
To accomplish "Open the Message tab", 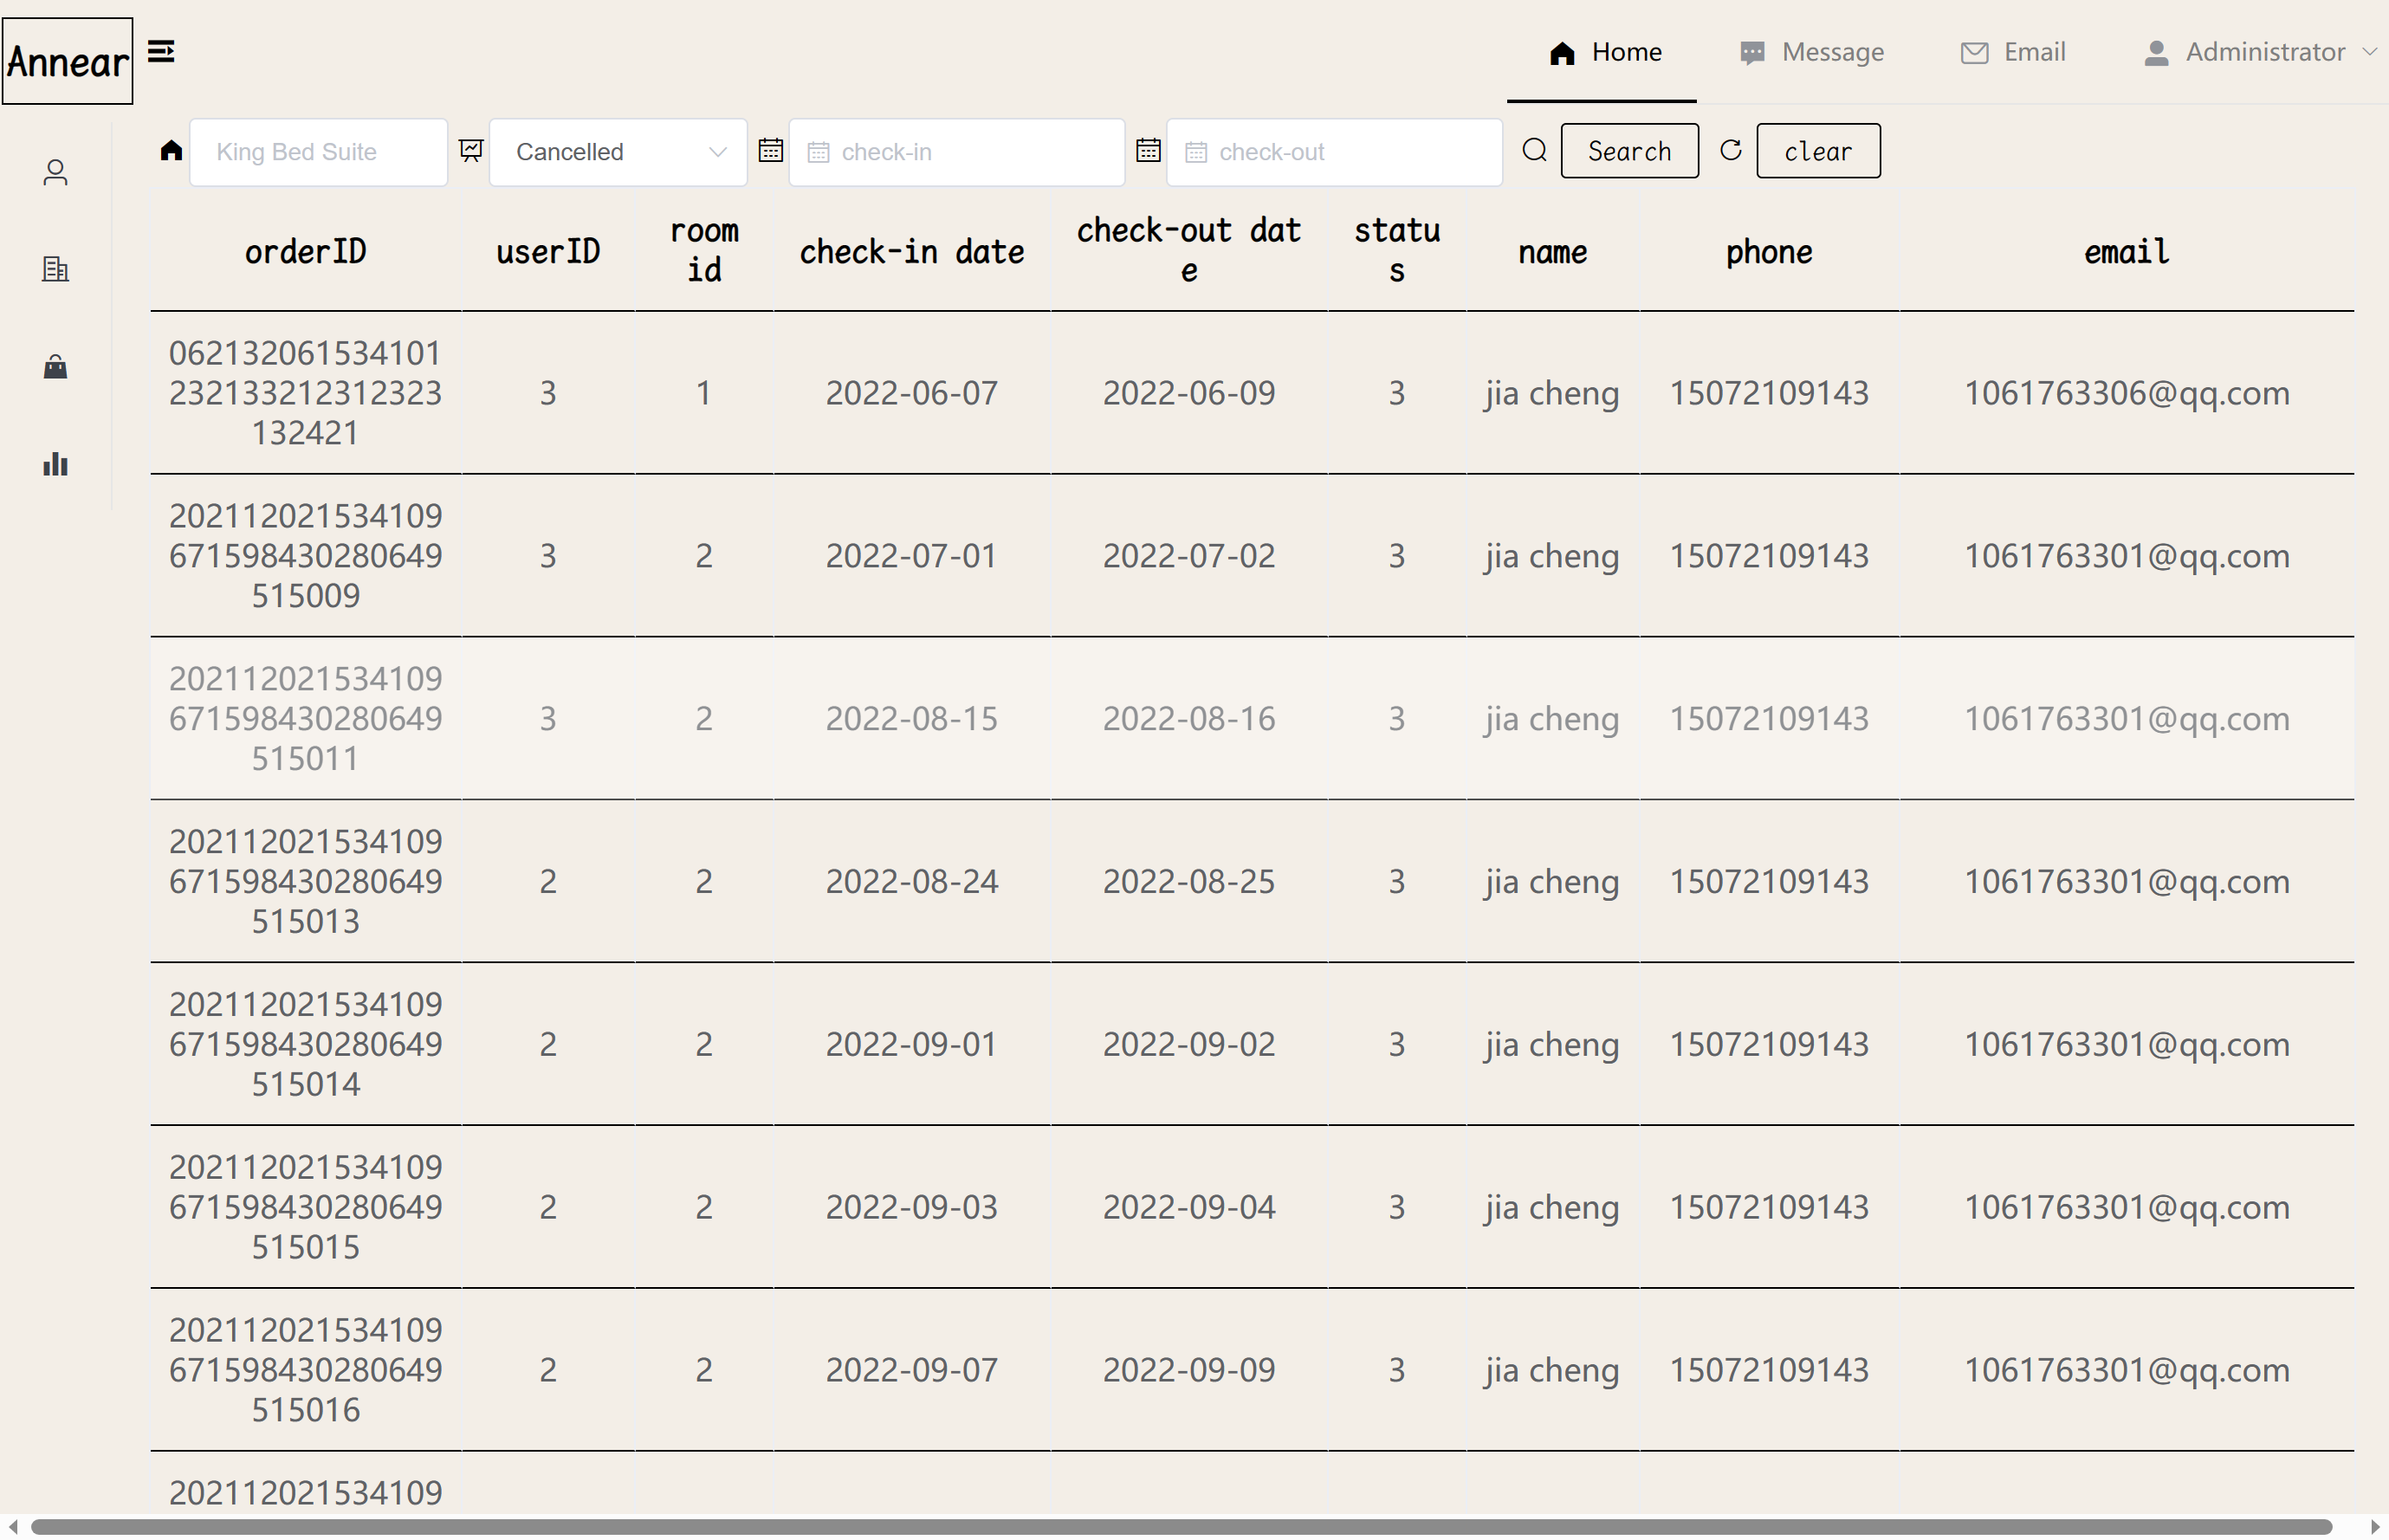I will tap(1811, 52).
